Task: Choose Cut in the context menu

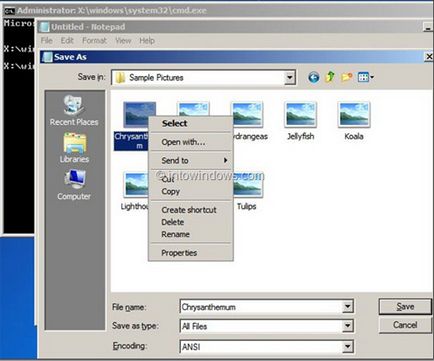Action: pyautogui.click(x=190, y=179)
